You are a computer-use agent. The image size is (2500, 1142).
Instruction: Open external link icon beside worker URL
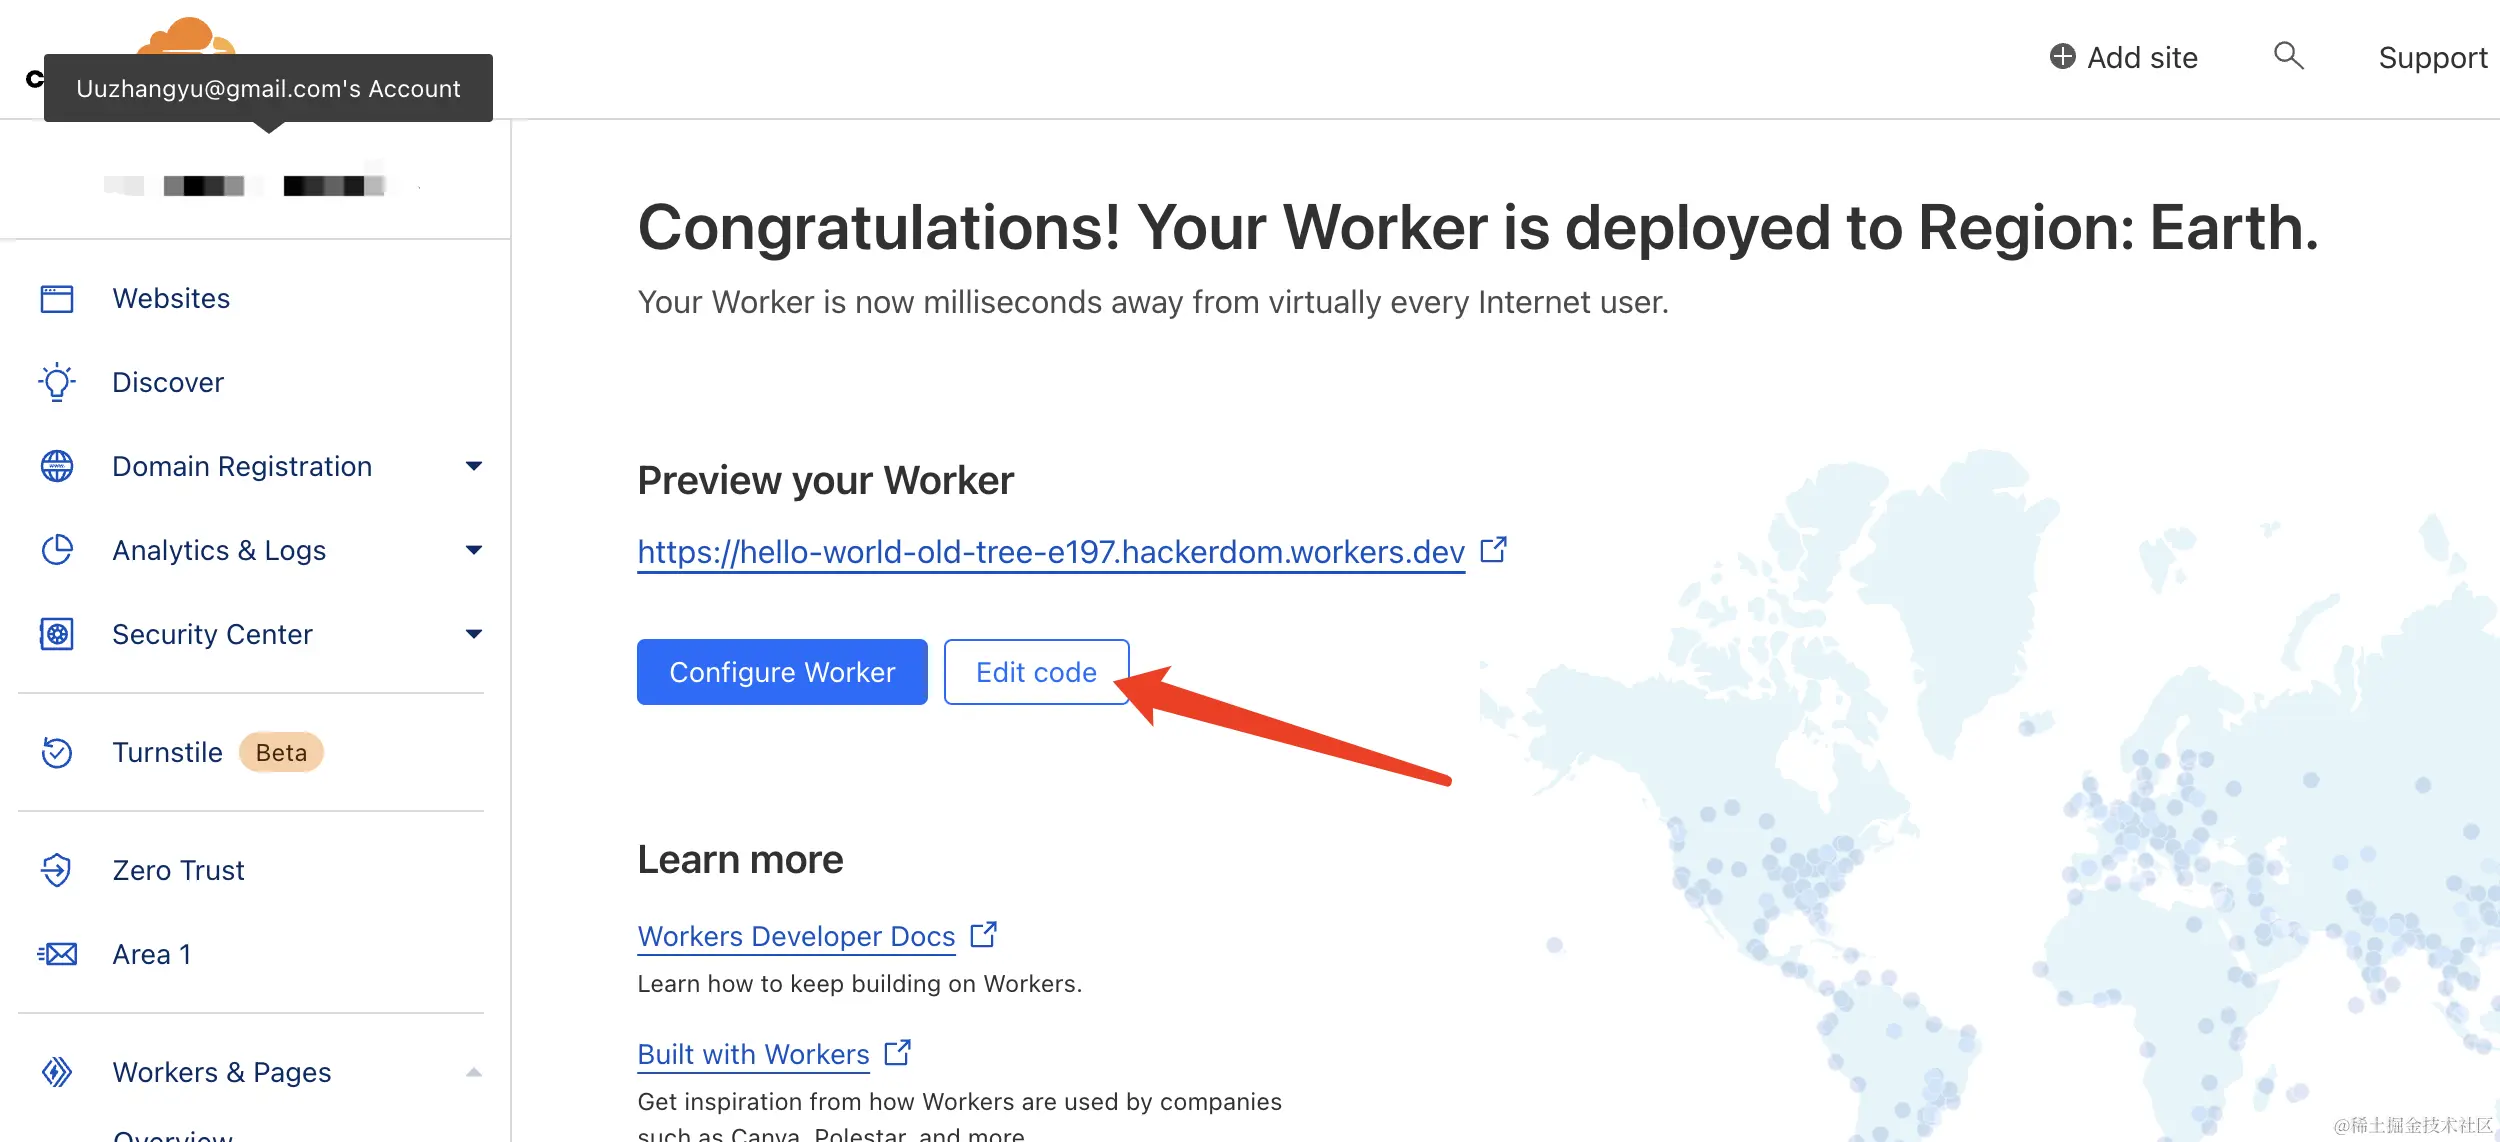pos(1493,550)
